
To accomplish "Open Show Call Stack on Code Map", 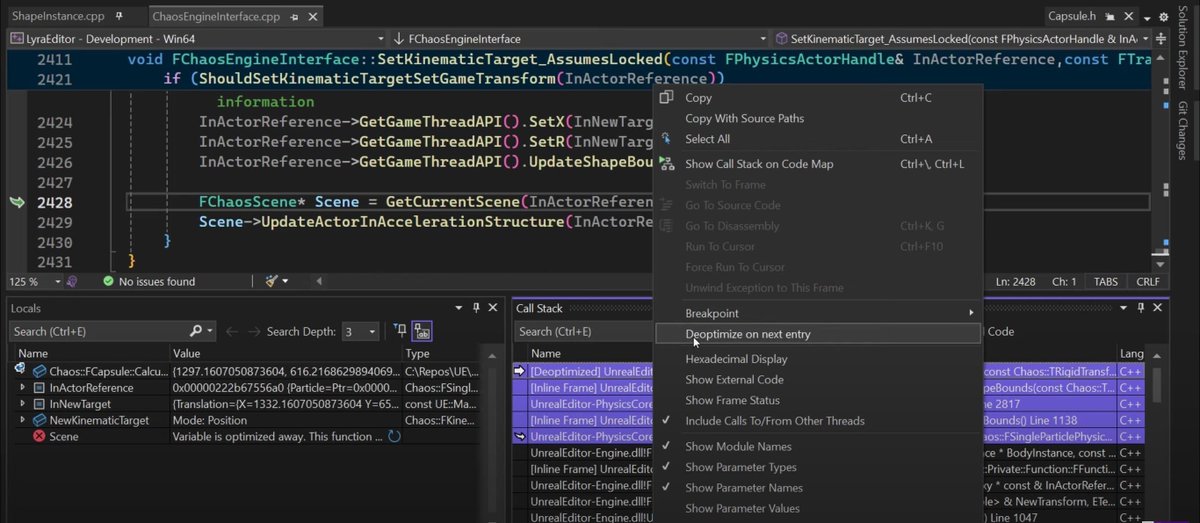I will 818,164.
